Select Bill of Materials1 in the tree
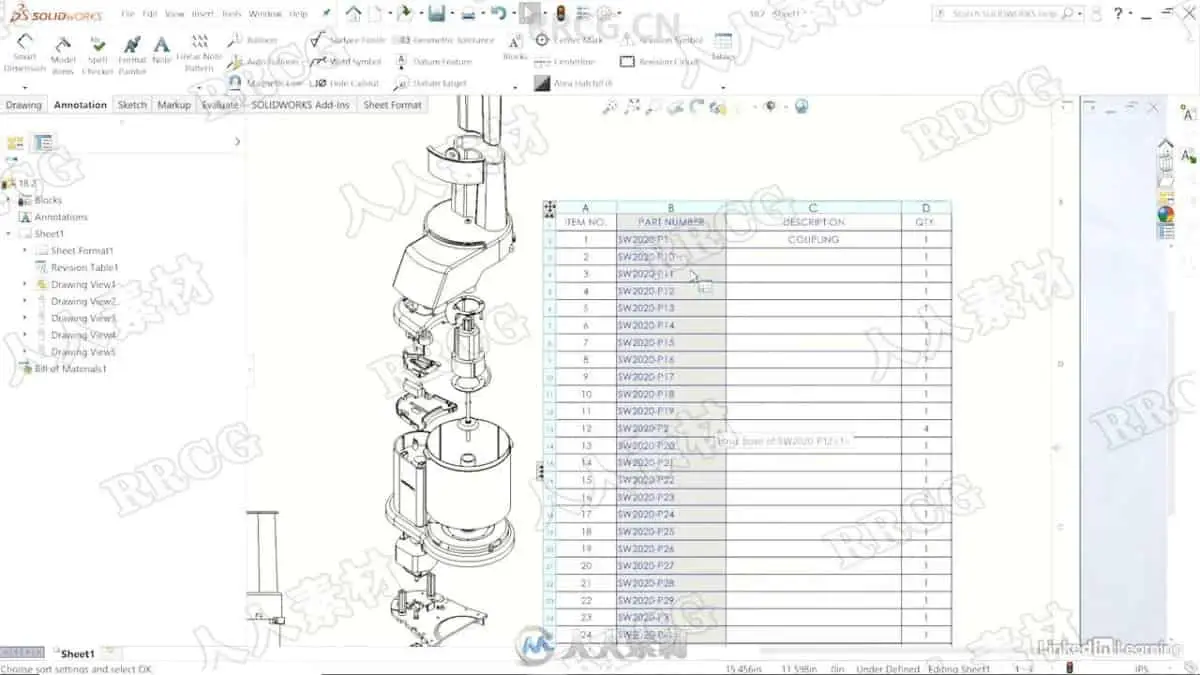The image size is (1200, 675). [x=70, y=369]
